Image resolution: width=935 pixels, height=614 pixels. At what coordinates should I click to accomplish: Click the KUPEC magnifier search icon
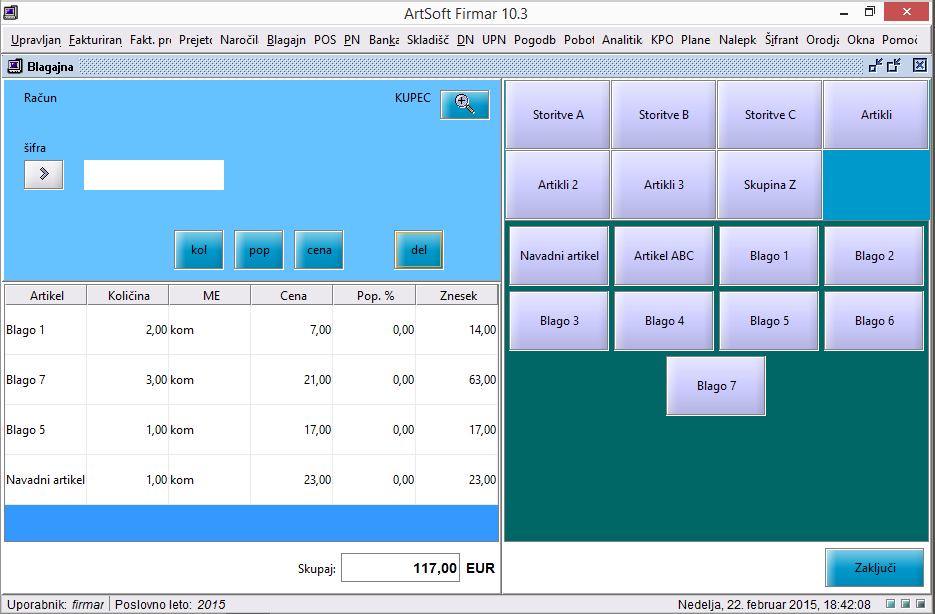click(x=464, y=104)
